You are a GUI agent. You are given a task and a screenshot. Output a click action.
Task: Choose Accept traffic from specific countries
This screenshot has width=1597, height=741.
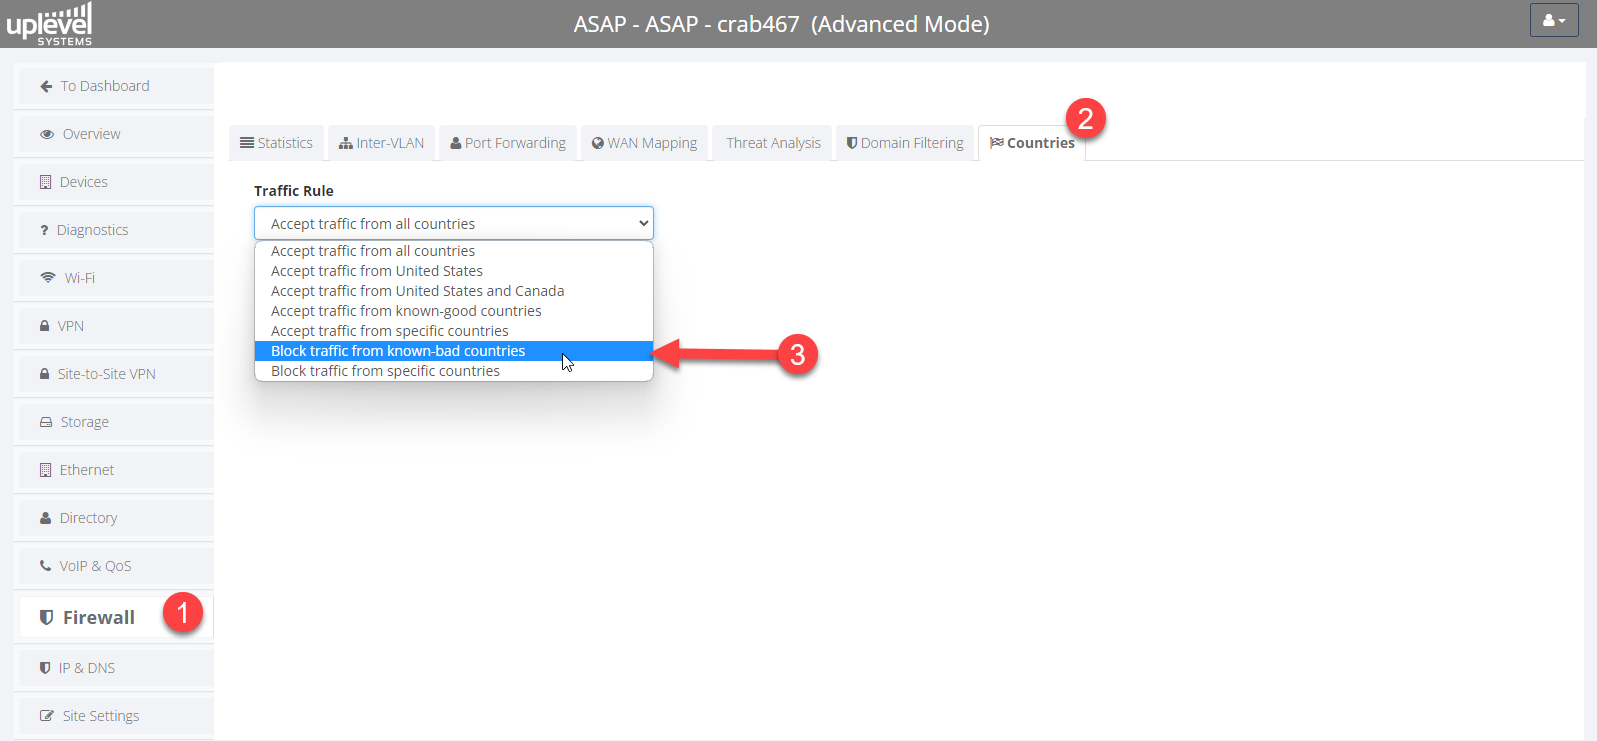454,331
